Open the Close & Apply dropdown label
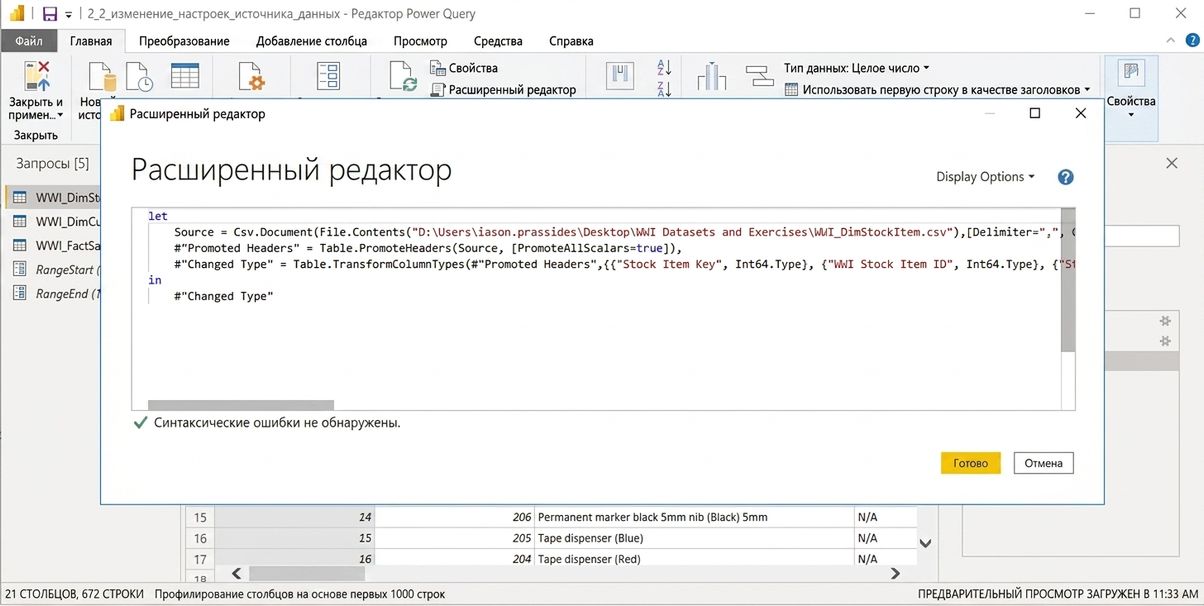The height and width of the screenshot is (606, 1204). [x=36, y=108]
